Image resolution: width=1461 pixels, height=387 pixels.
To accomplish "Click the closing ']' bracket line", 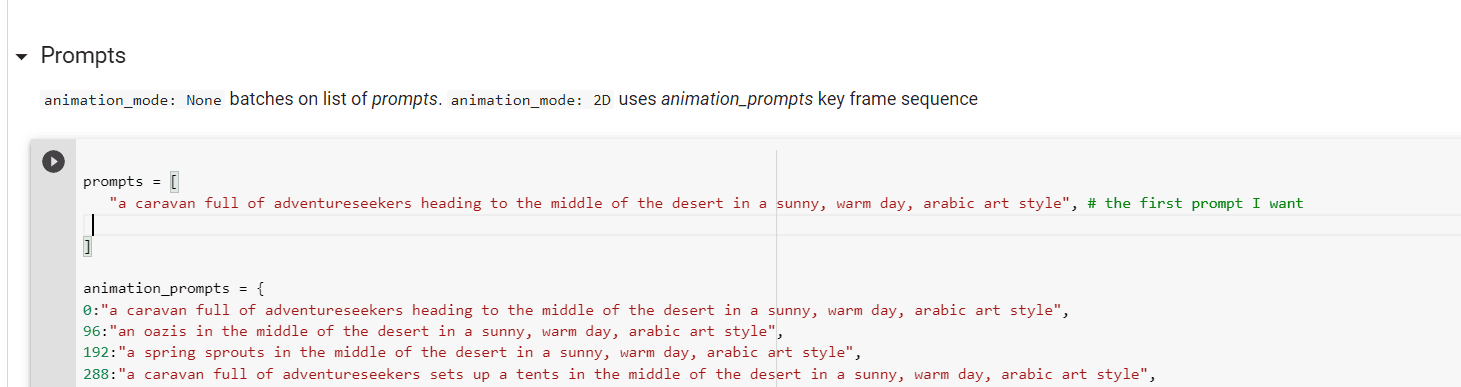I will (x=87, y=245).
